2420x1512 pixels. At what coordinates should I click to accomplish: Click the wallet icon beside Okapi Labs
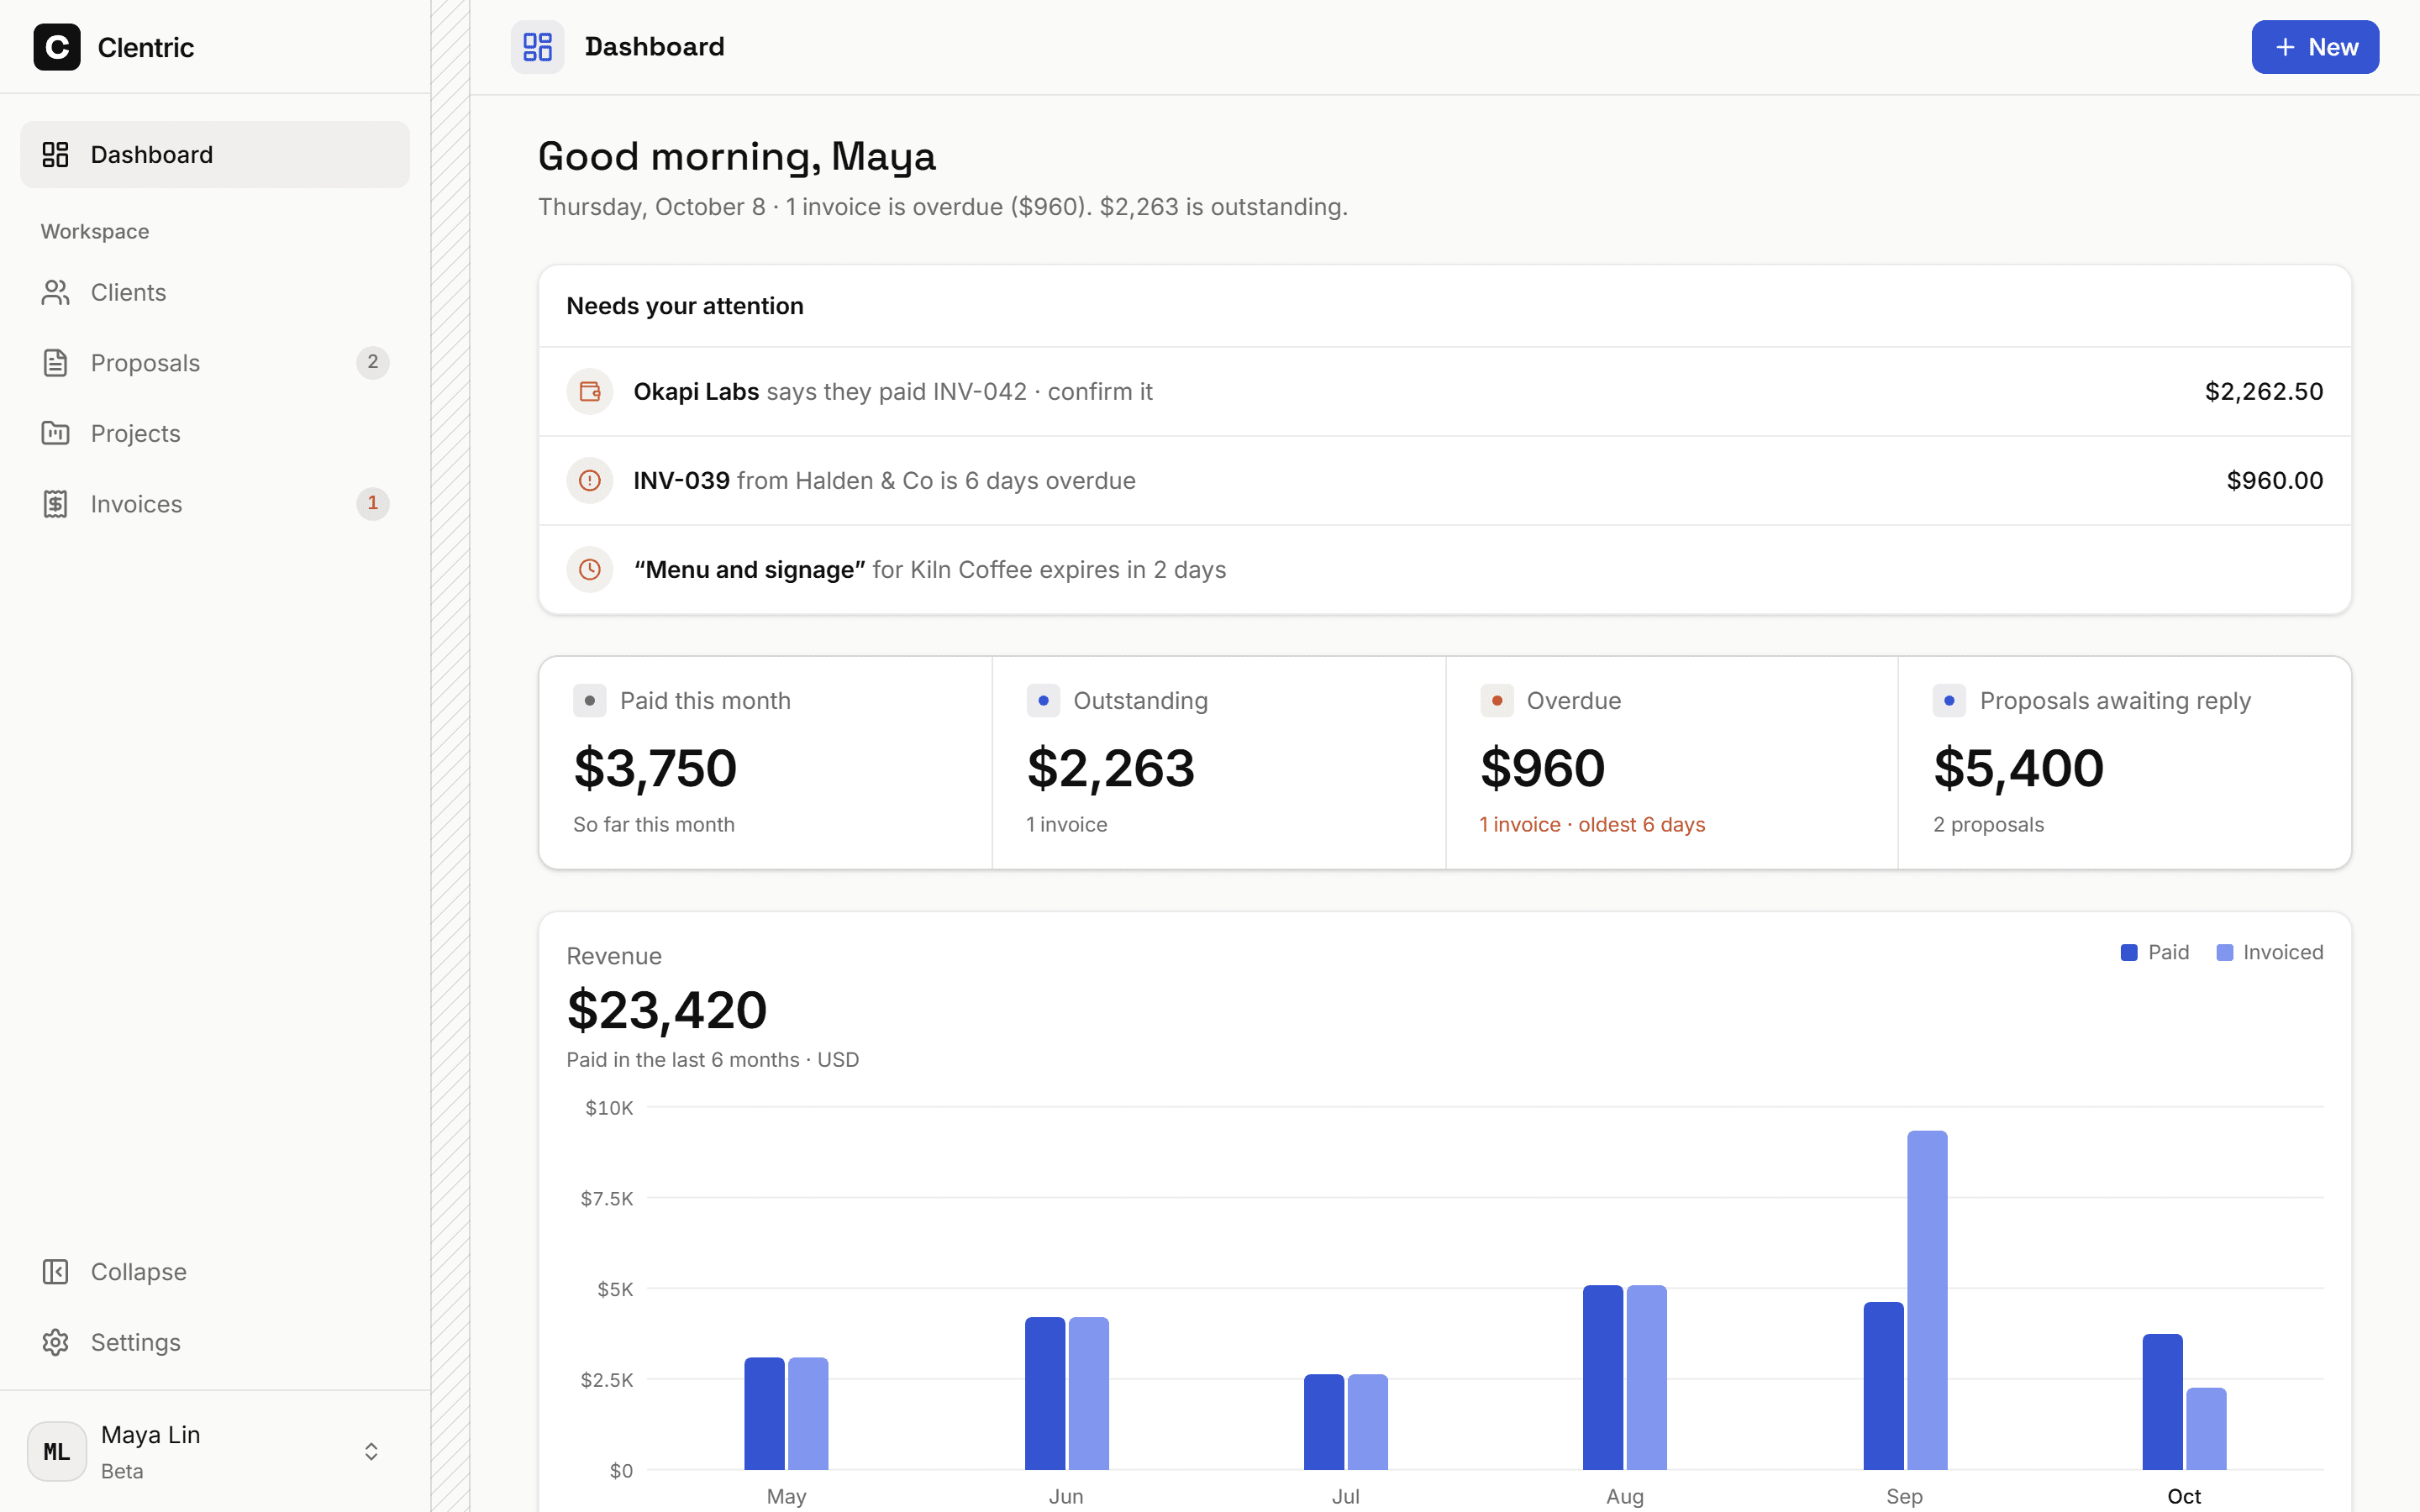590,391
